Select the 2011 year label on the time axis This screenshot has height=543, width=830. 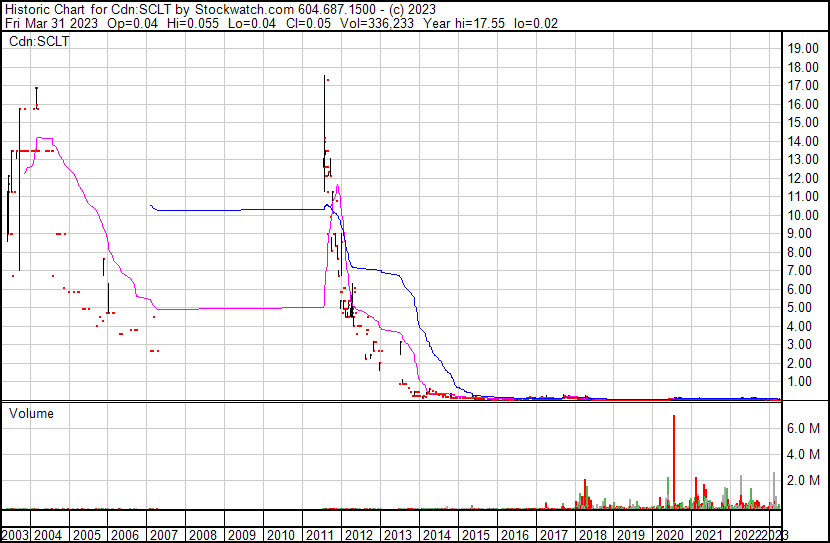click(318, 534)
